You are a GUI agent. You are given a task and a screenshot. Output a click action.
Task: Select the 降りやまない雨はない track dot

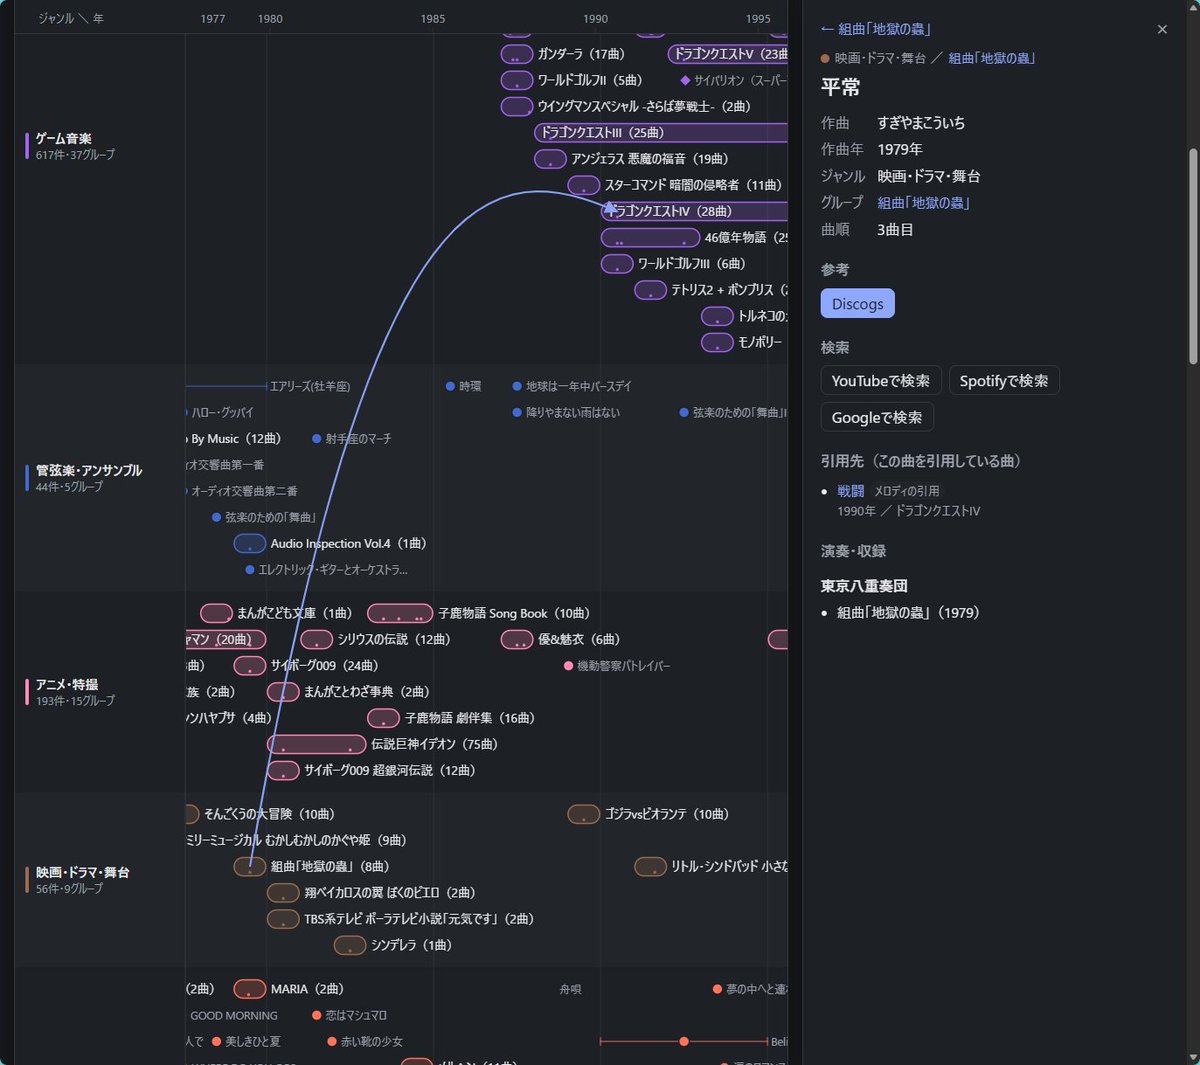pos(517,412)
